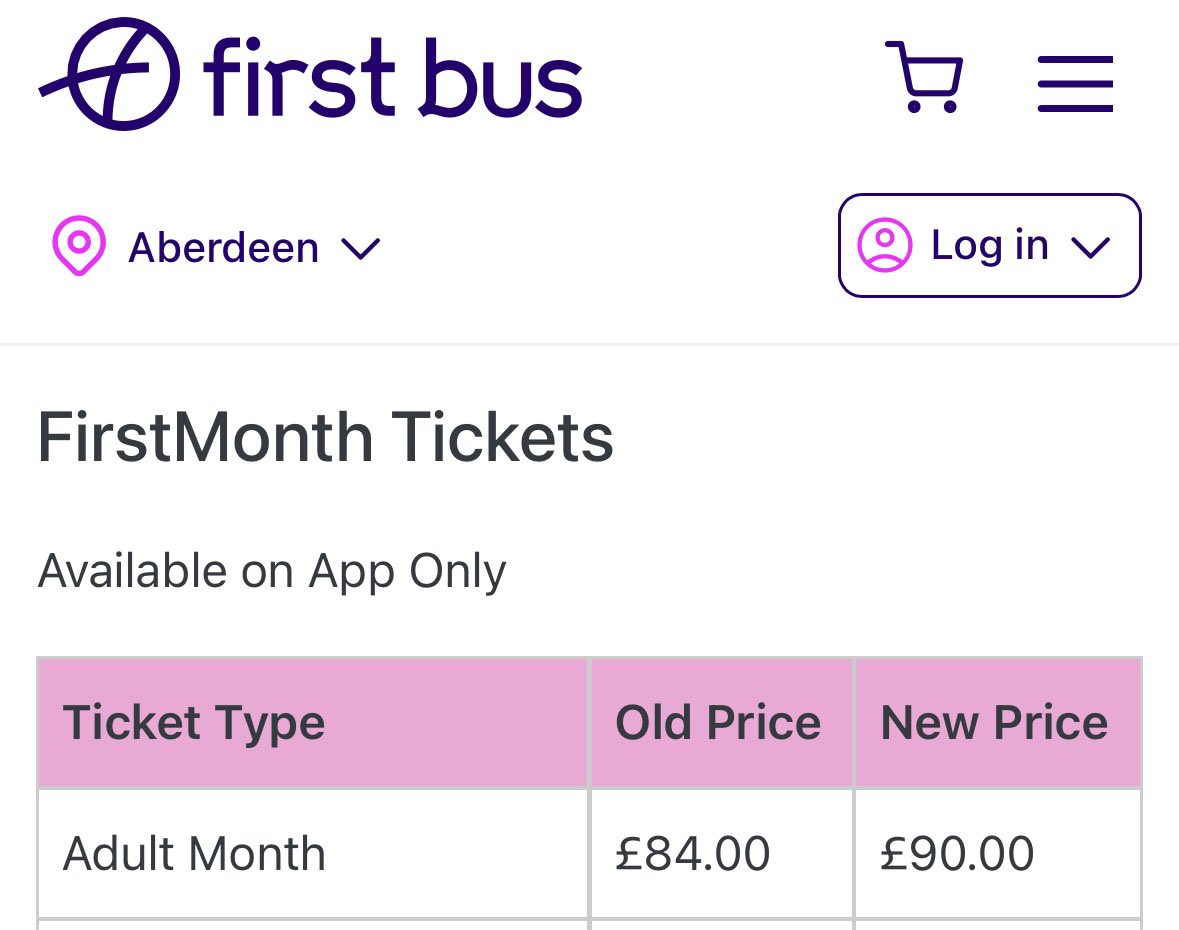Screen dimensions: 1179x930
Task: Select the Ticket Type column header
Action: pos(194,722)
